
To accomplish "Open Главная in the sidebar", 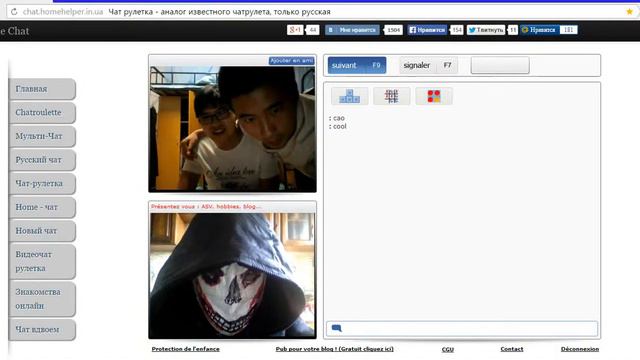I will pos(42,89).
